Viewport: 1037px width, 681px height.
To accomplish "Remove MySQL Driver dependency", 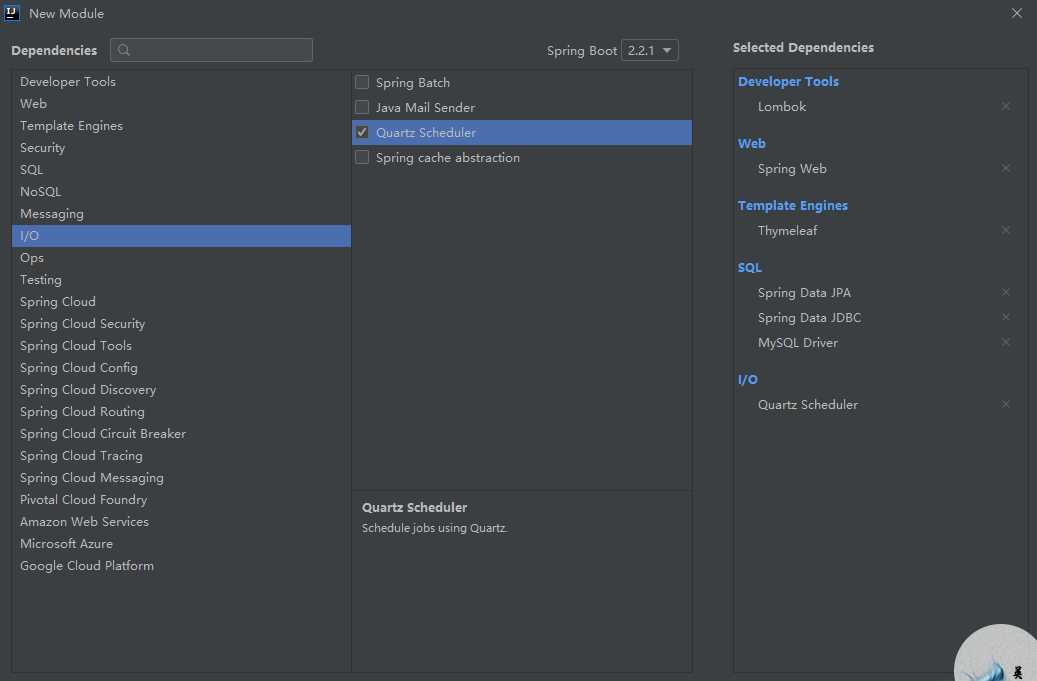I will pos(1005,342).
